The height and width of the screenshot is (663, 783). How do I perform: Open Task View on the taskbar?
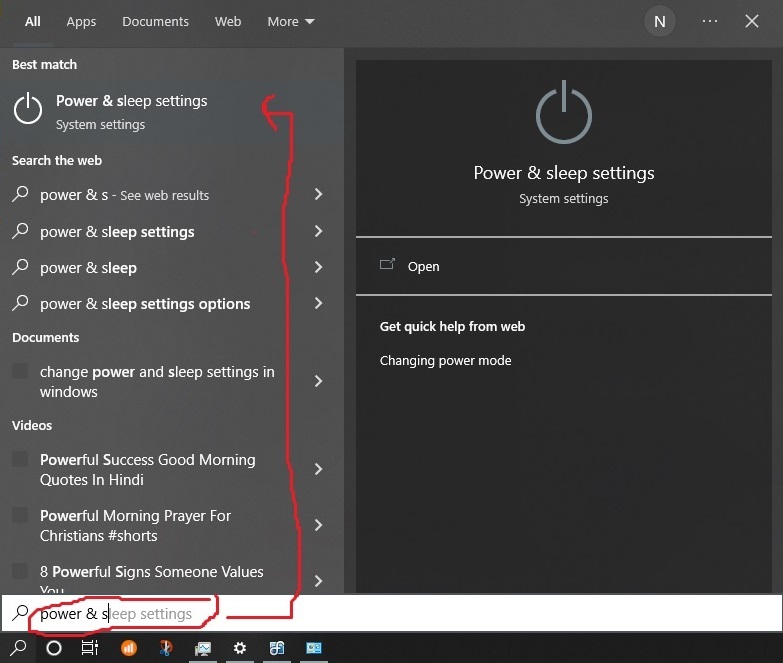[90, 648]
